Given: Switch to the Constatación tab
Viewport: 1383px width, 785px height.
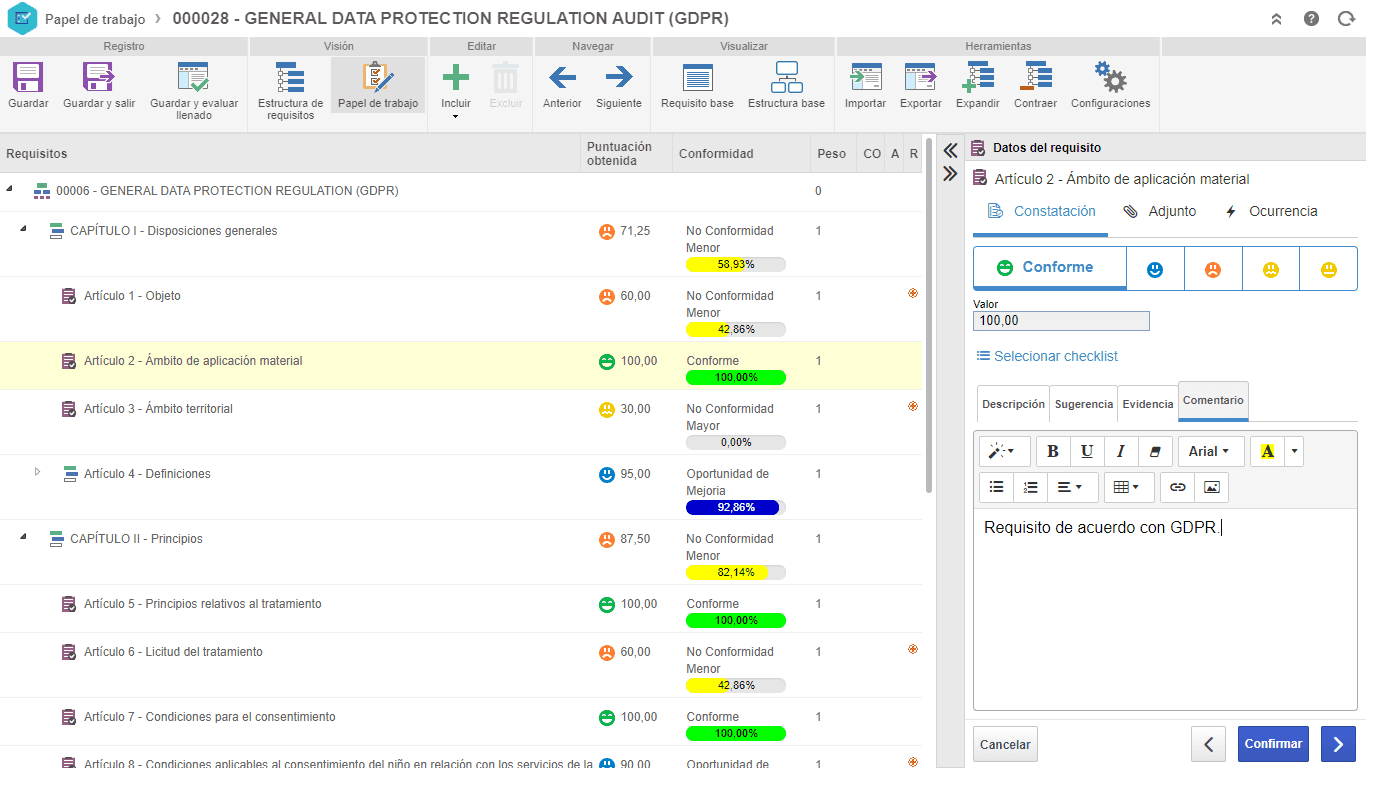Looking at the screenshot, I should 1041,211.
